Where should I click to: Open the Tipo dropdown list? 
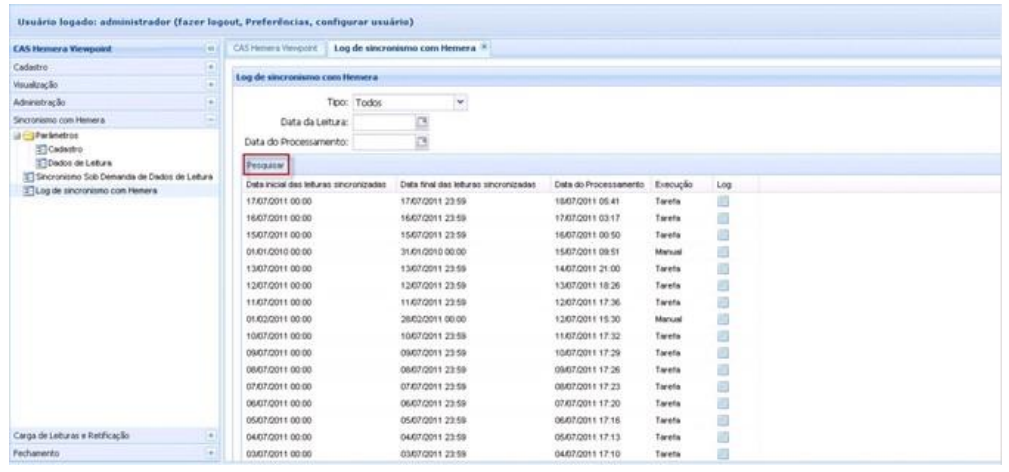(461, 101)
